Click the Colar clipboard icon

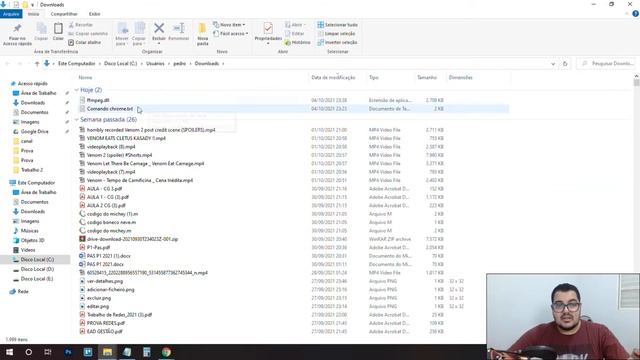[x=58, y=28]
